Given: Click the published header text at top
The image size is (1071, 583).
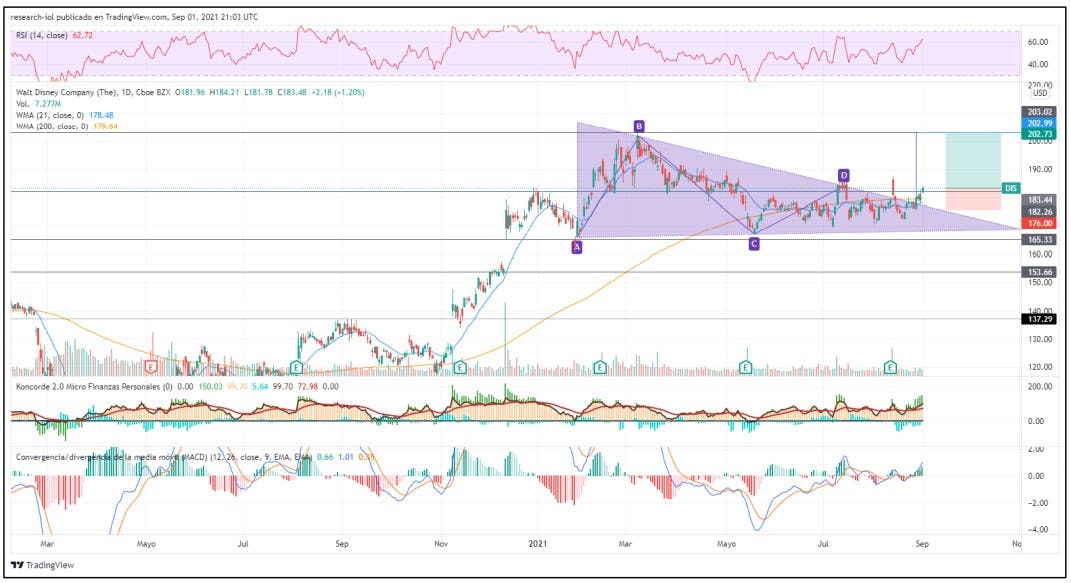Looking at the screenshot, I should point(135,16).
